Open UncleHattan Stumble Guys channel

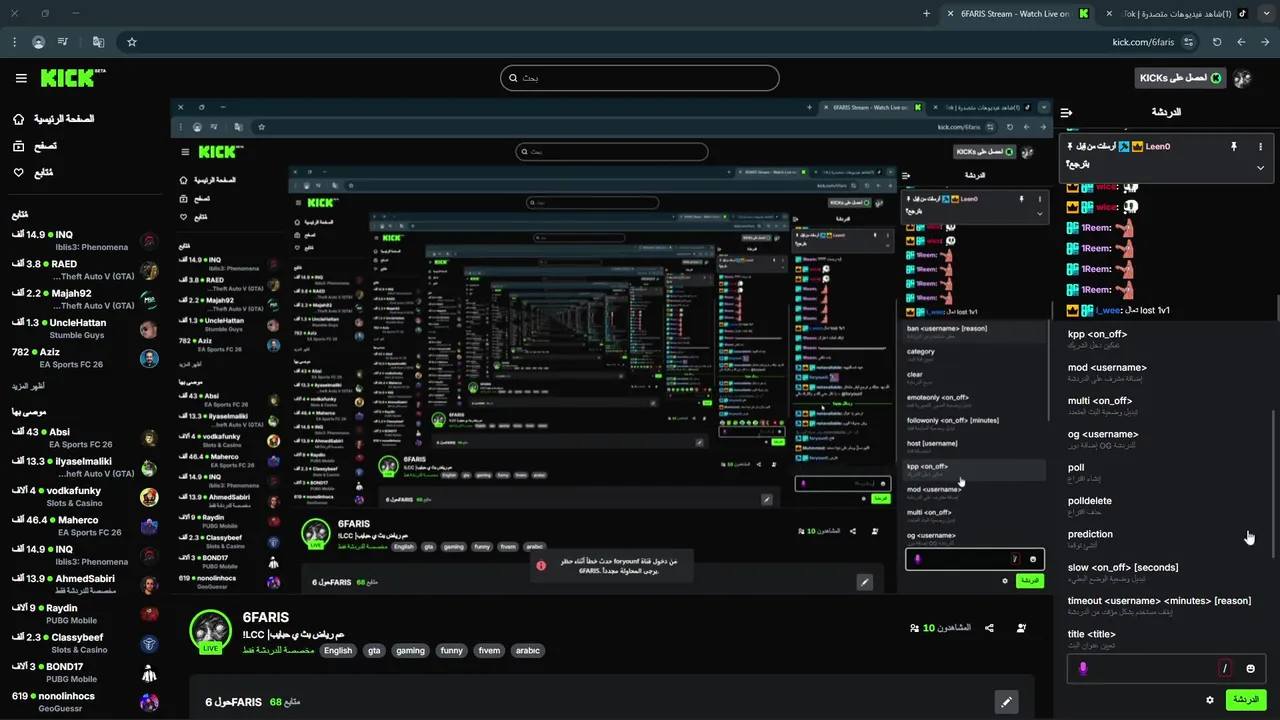(85, 329)
